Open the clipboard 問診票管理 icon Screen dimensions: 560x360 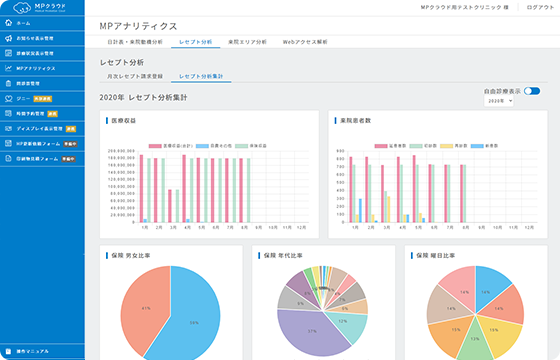pos(9,84)
